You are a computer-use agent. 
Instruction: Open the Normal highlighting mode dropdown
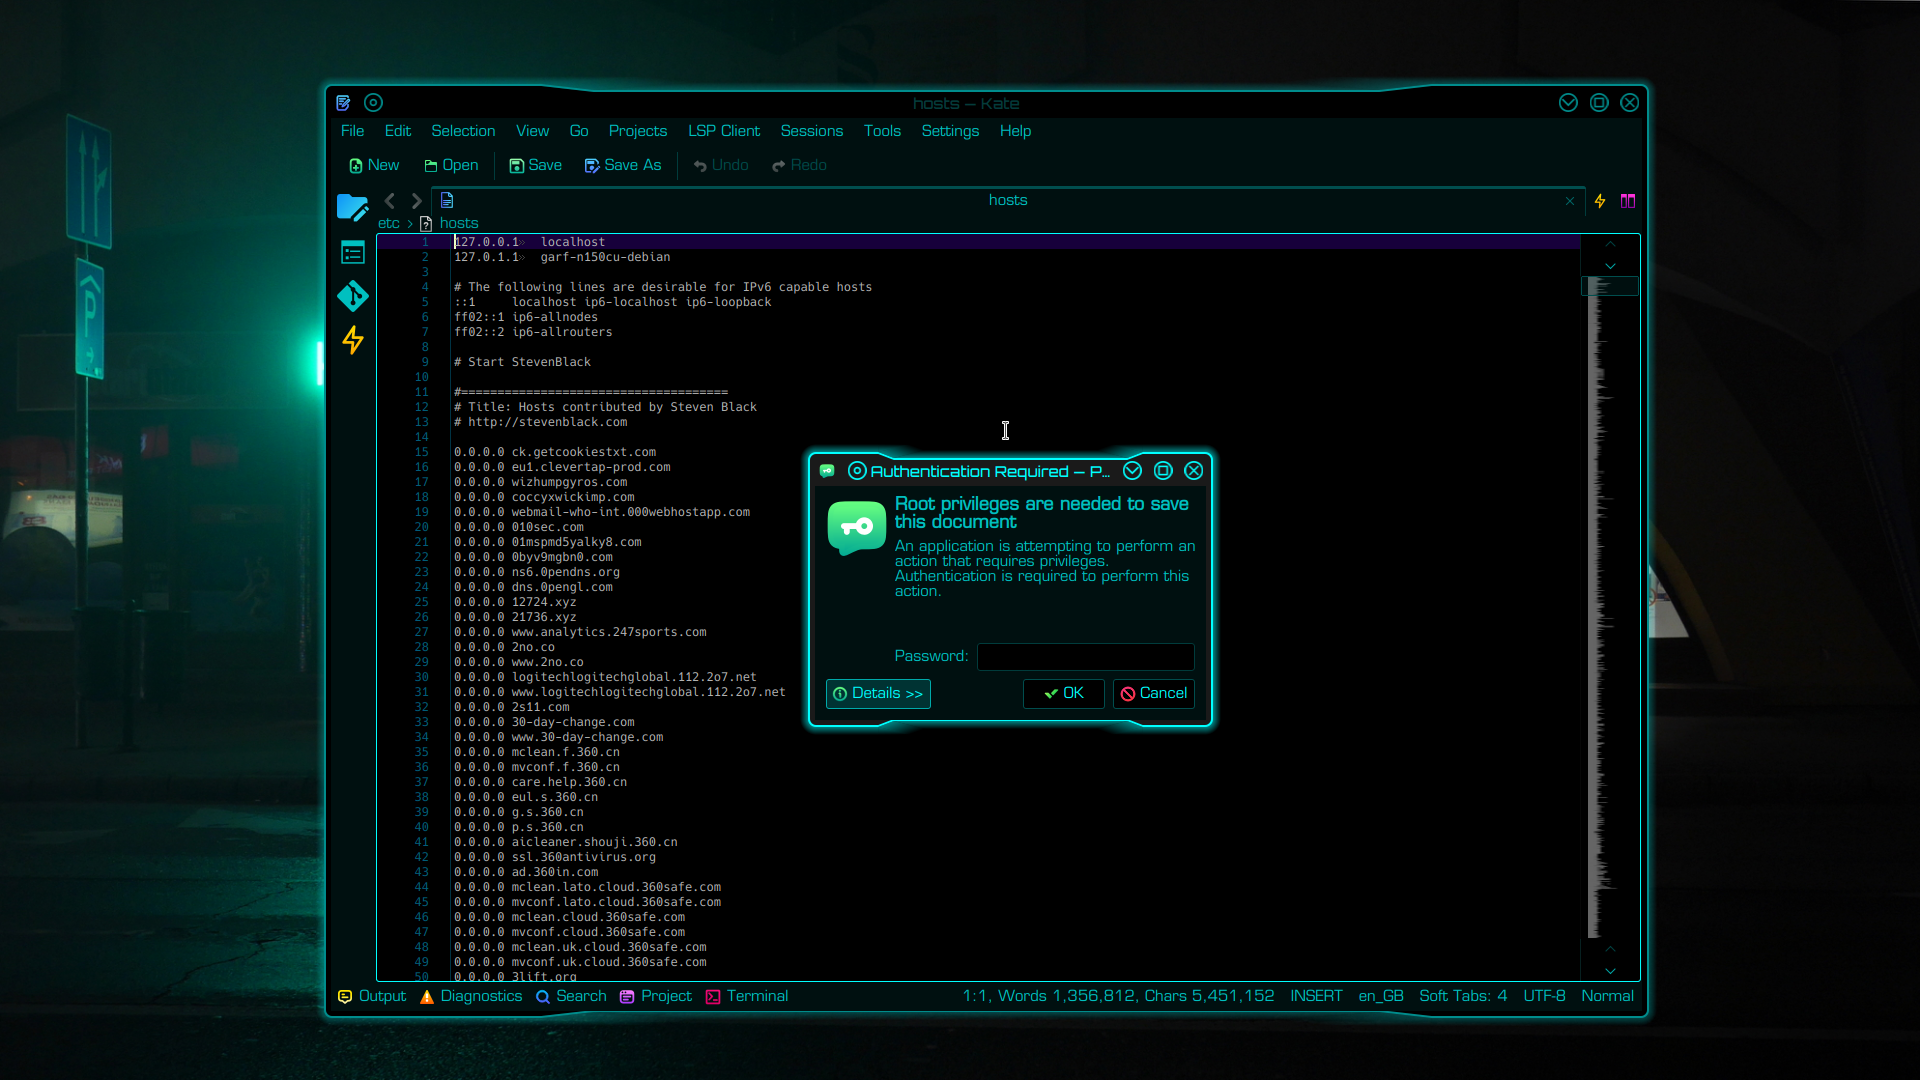pos(1607,996)
